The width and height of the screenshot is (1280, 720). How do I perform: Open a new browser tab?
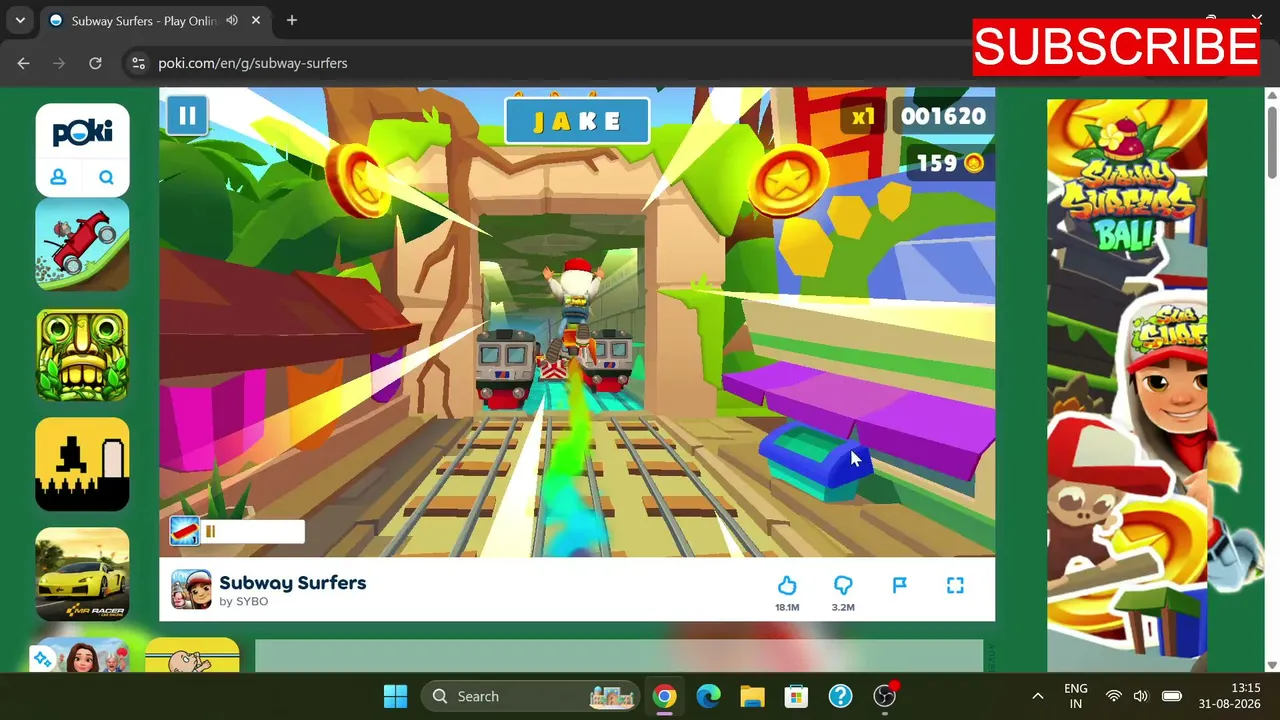point(291,20)
